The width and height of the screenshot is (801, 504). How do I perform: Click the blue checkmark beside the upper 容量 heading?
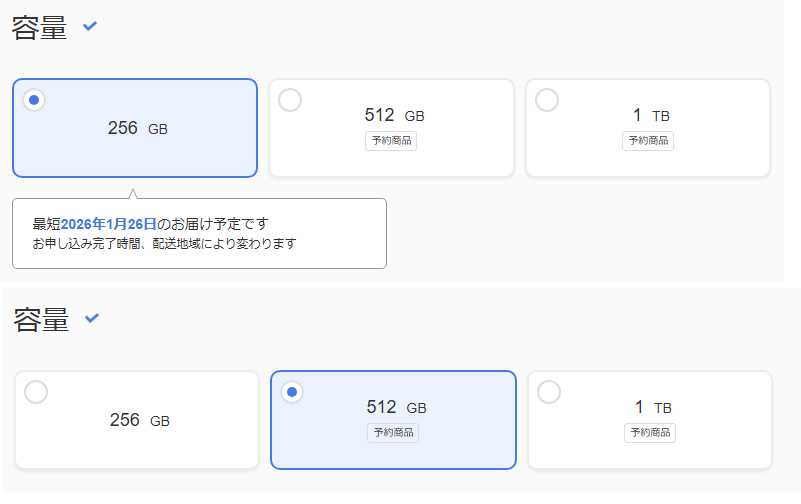point(90,26)
